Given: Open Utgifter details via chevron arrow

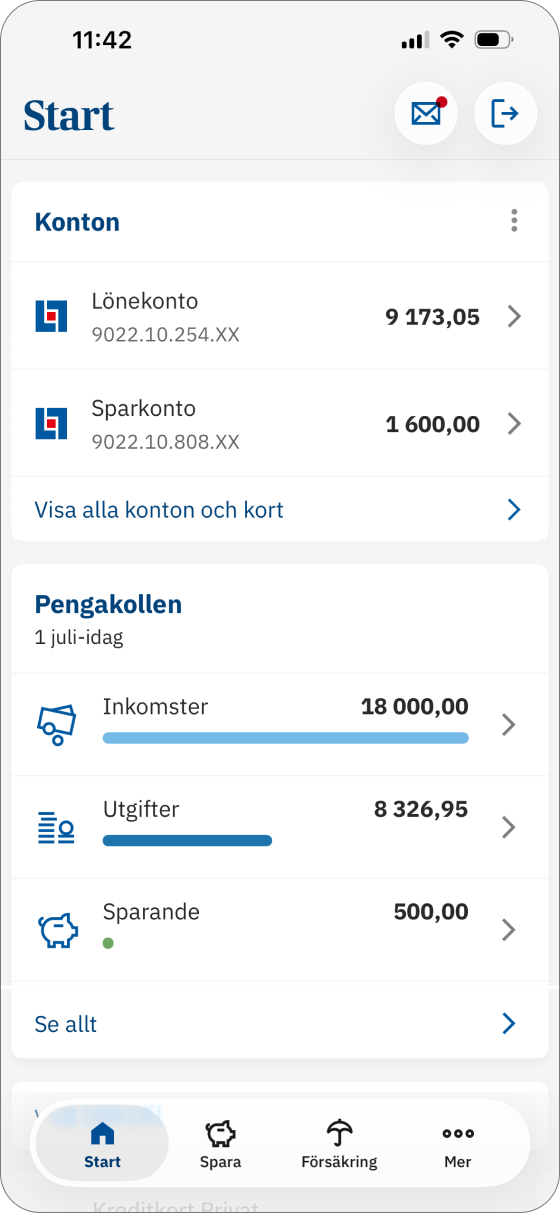Looking at the screenshot, I should pos(508,827).
